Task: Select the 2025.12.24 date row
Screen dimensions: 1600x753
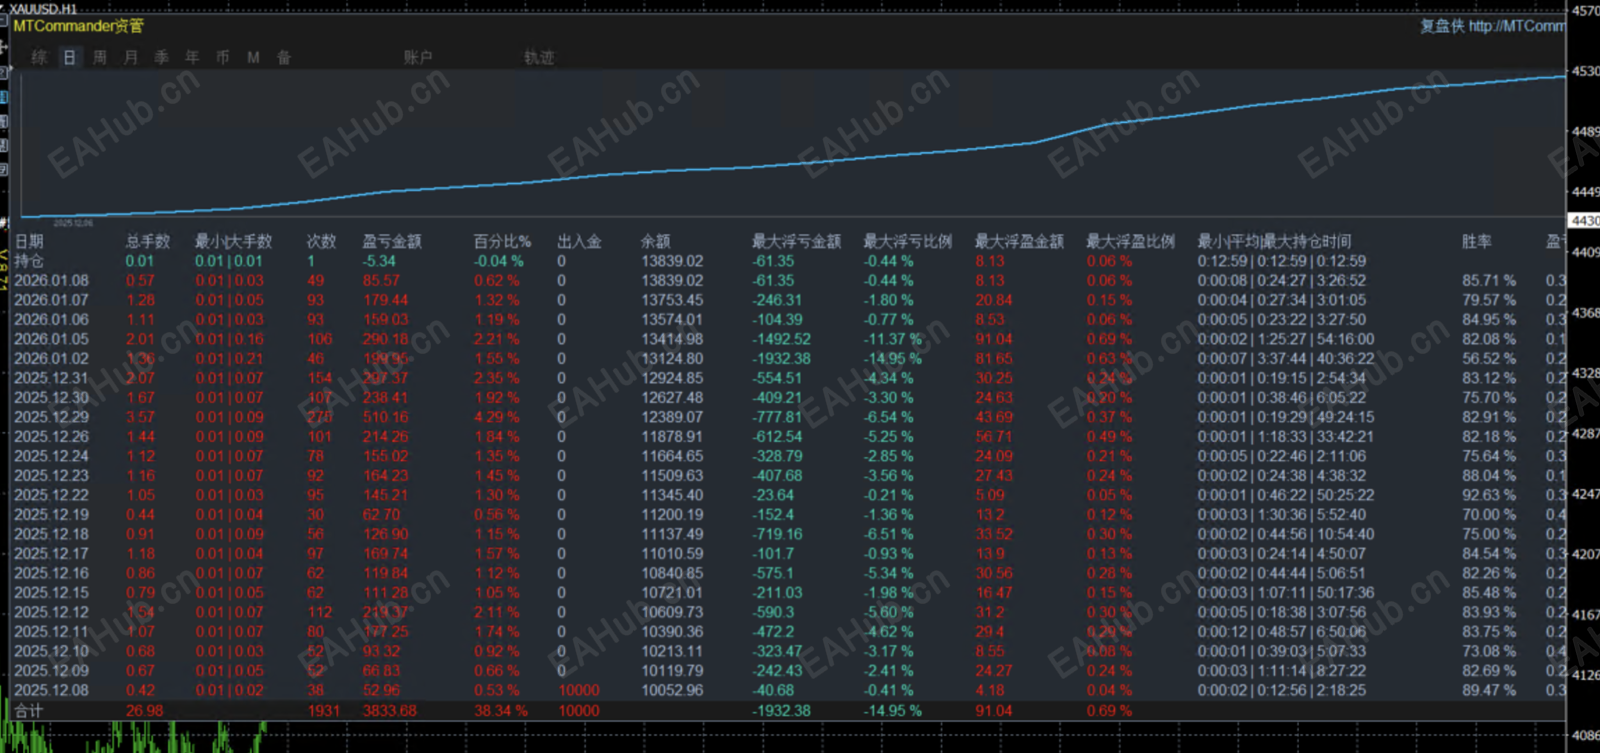Action: pyautogui.click(x=51, y=456)
